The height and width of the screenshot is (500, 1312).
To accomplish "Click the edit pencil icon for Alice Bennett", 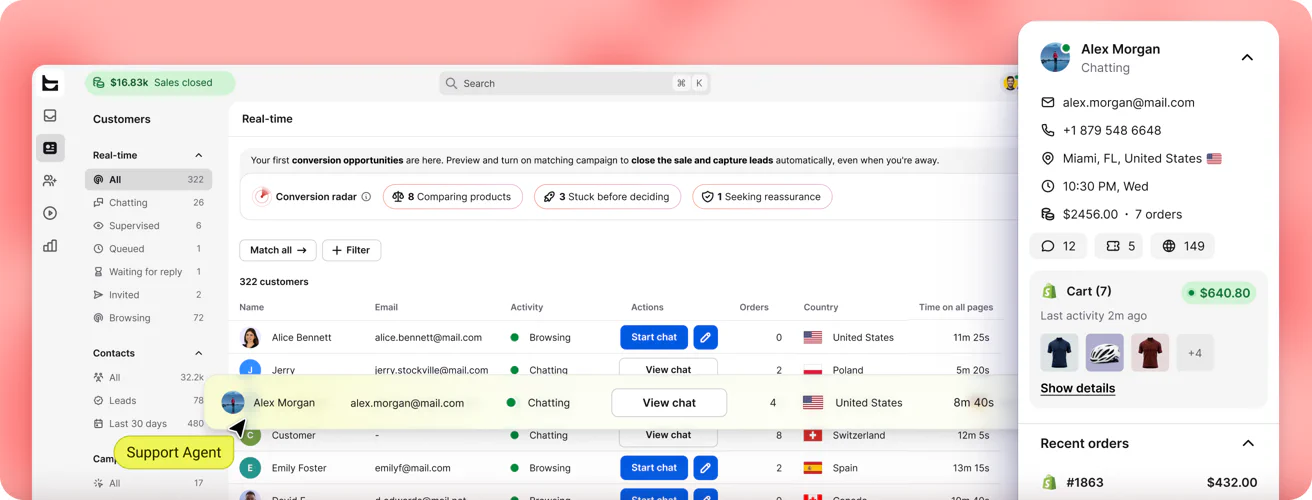I will [x=705, y=337].
